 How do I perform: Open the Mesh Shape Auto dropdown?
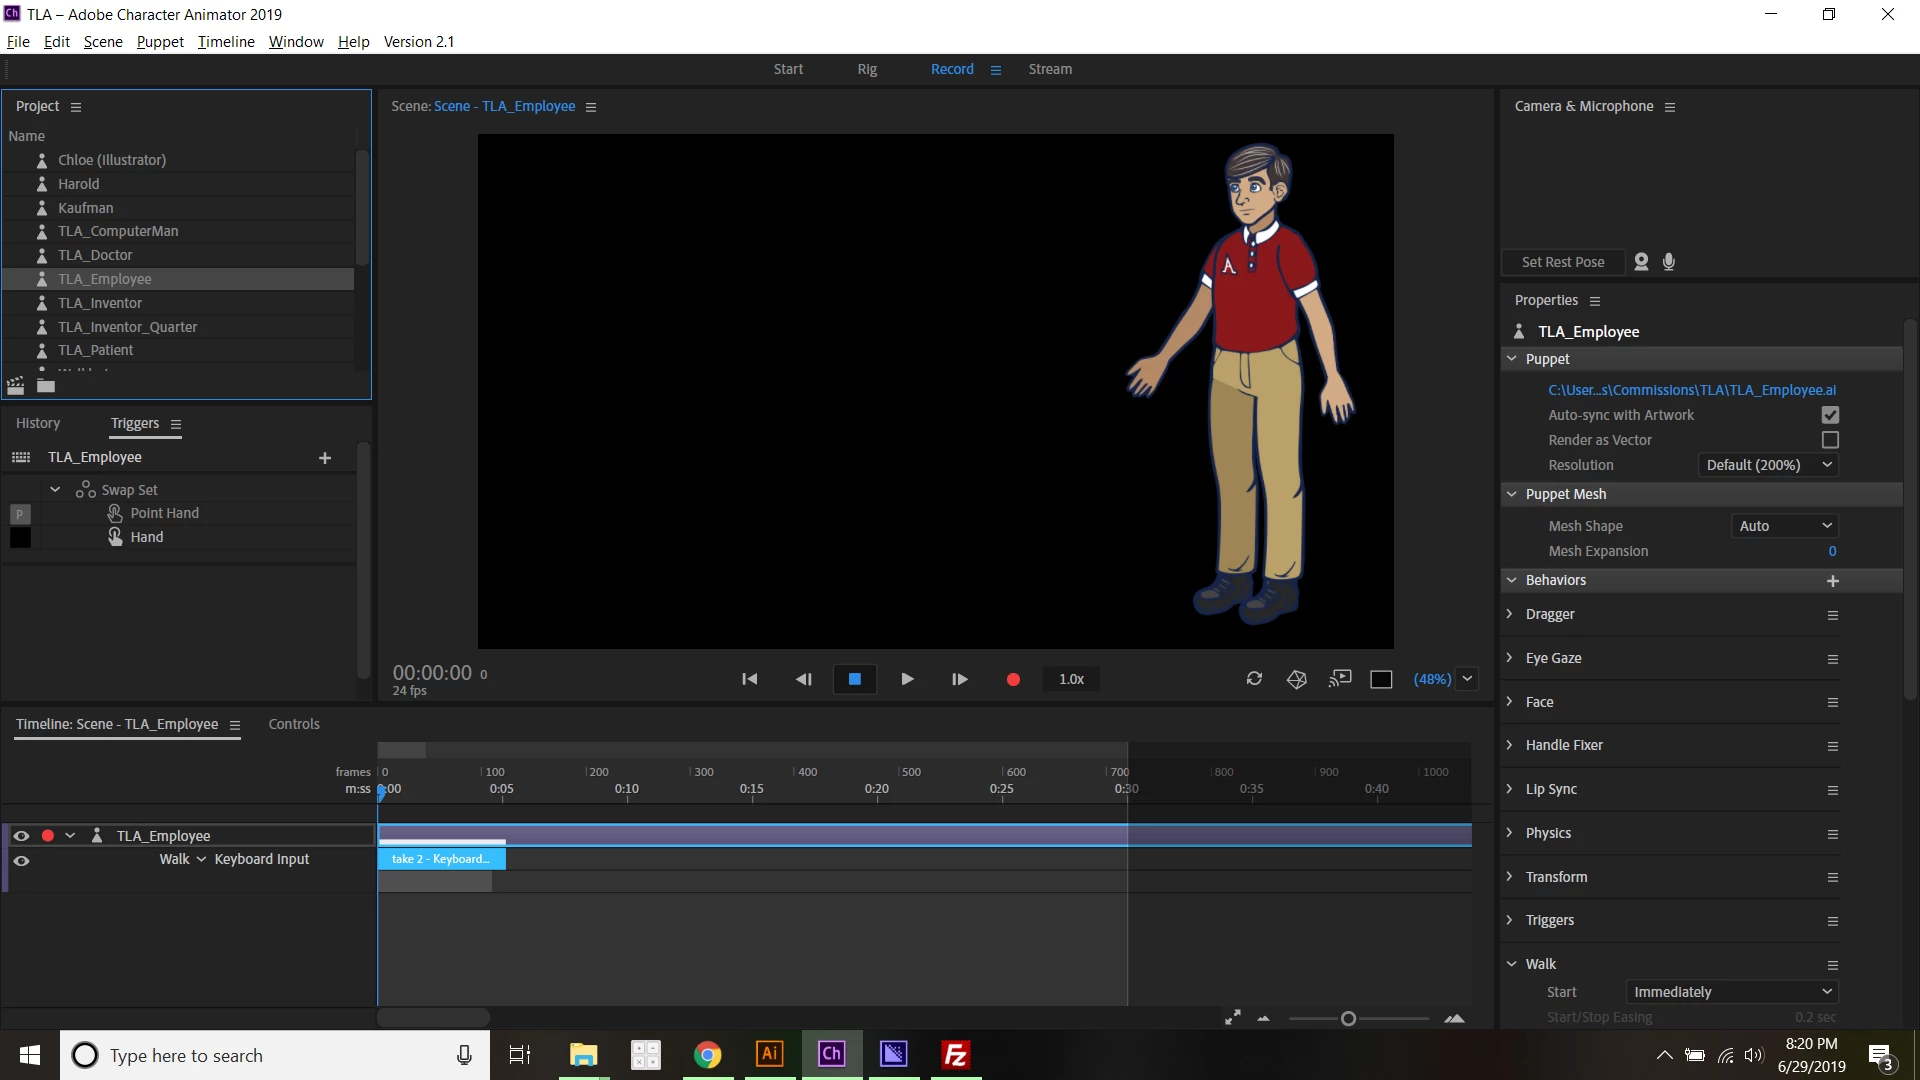click(1785, 526)
